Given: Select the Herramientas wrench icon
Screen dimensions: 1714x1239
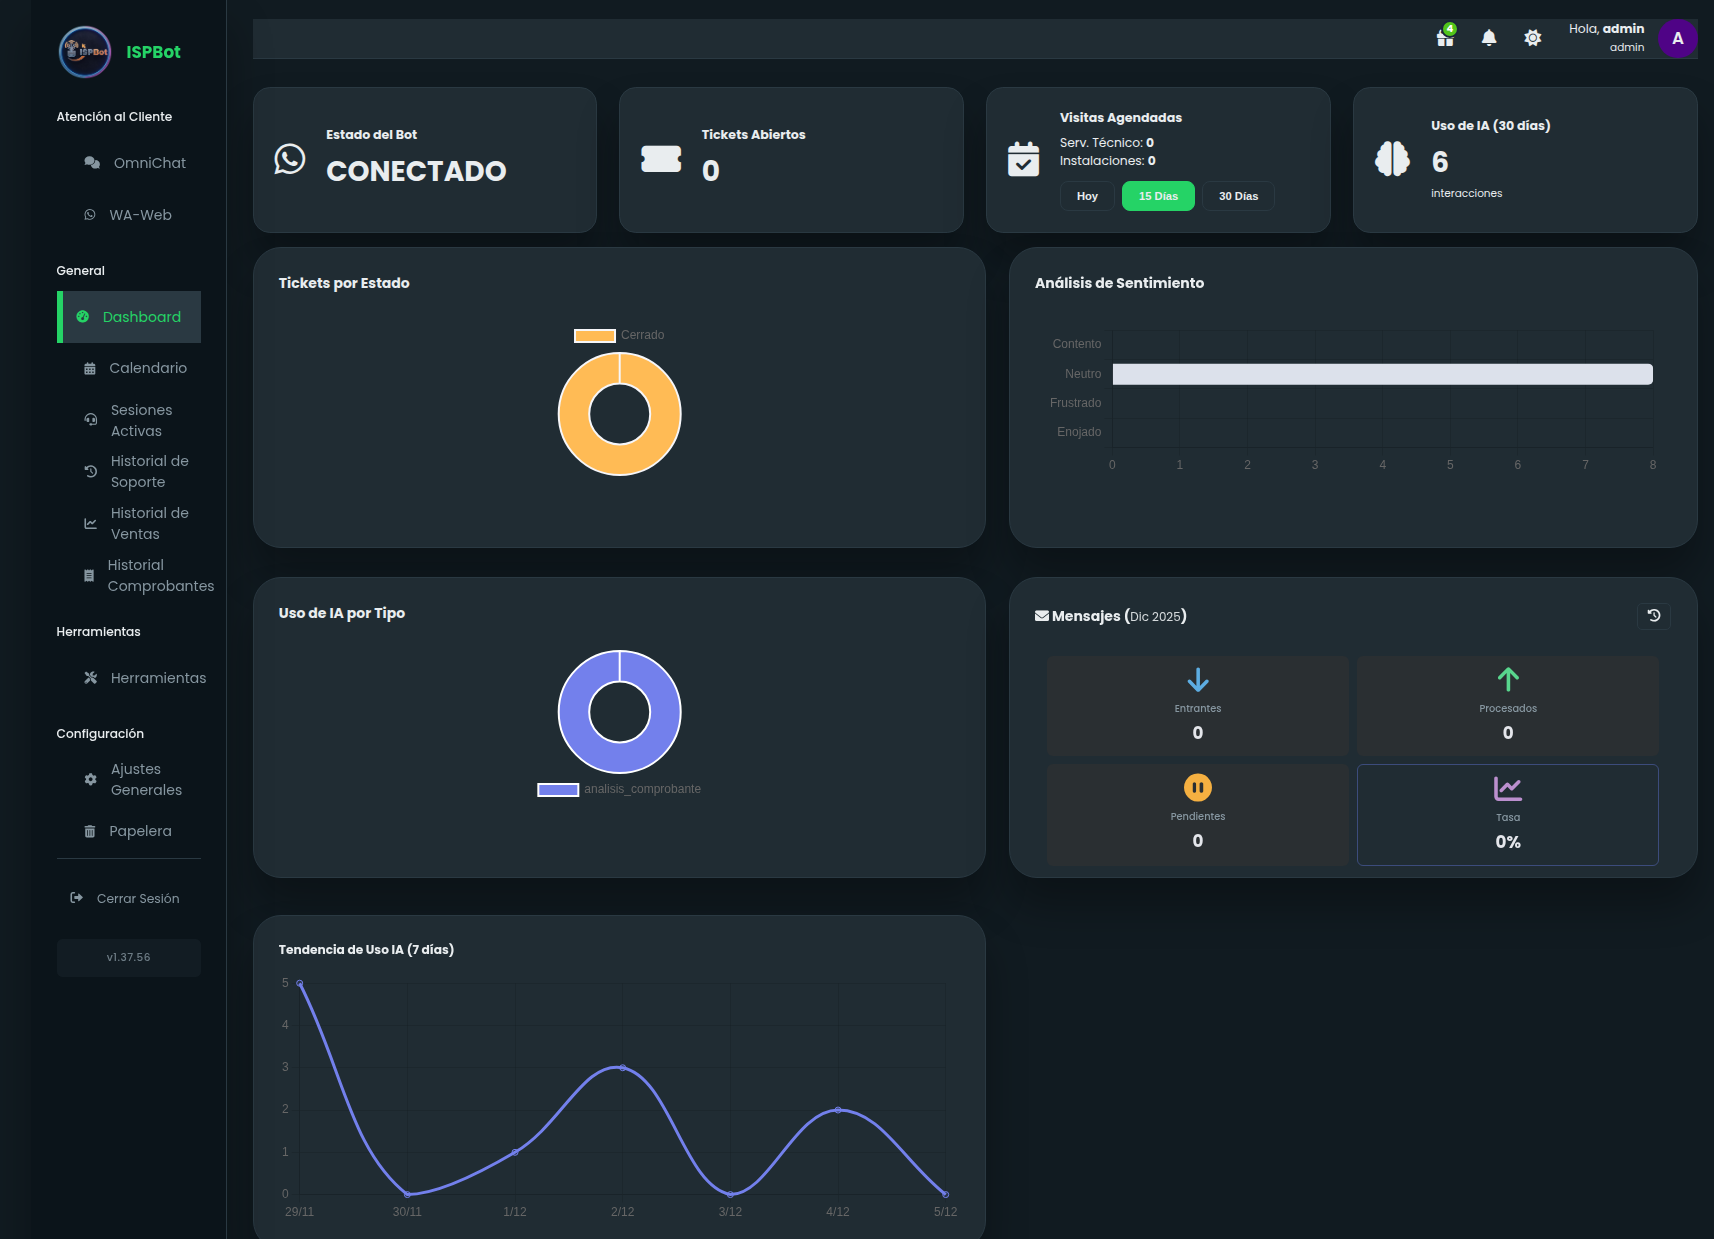Looking at the screenshot, I should [x=90, y=677].
